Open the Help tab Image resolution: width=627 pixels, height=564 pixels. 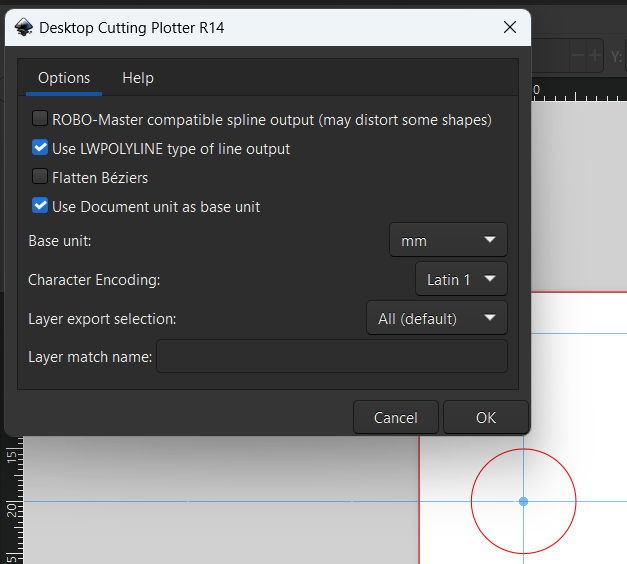(138, 78)
